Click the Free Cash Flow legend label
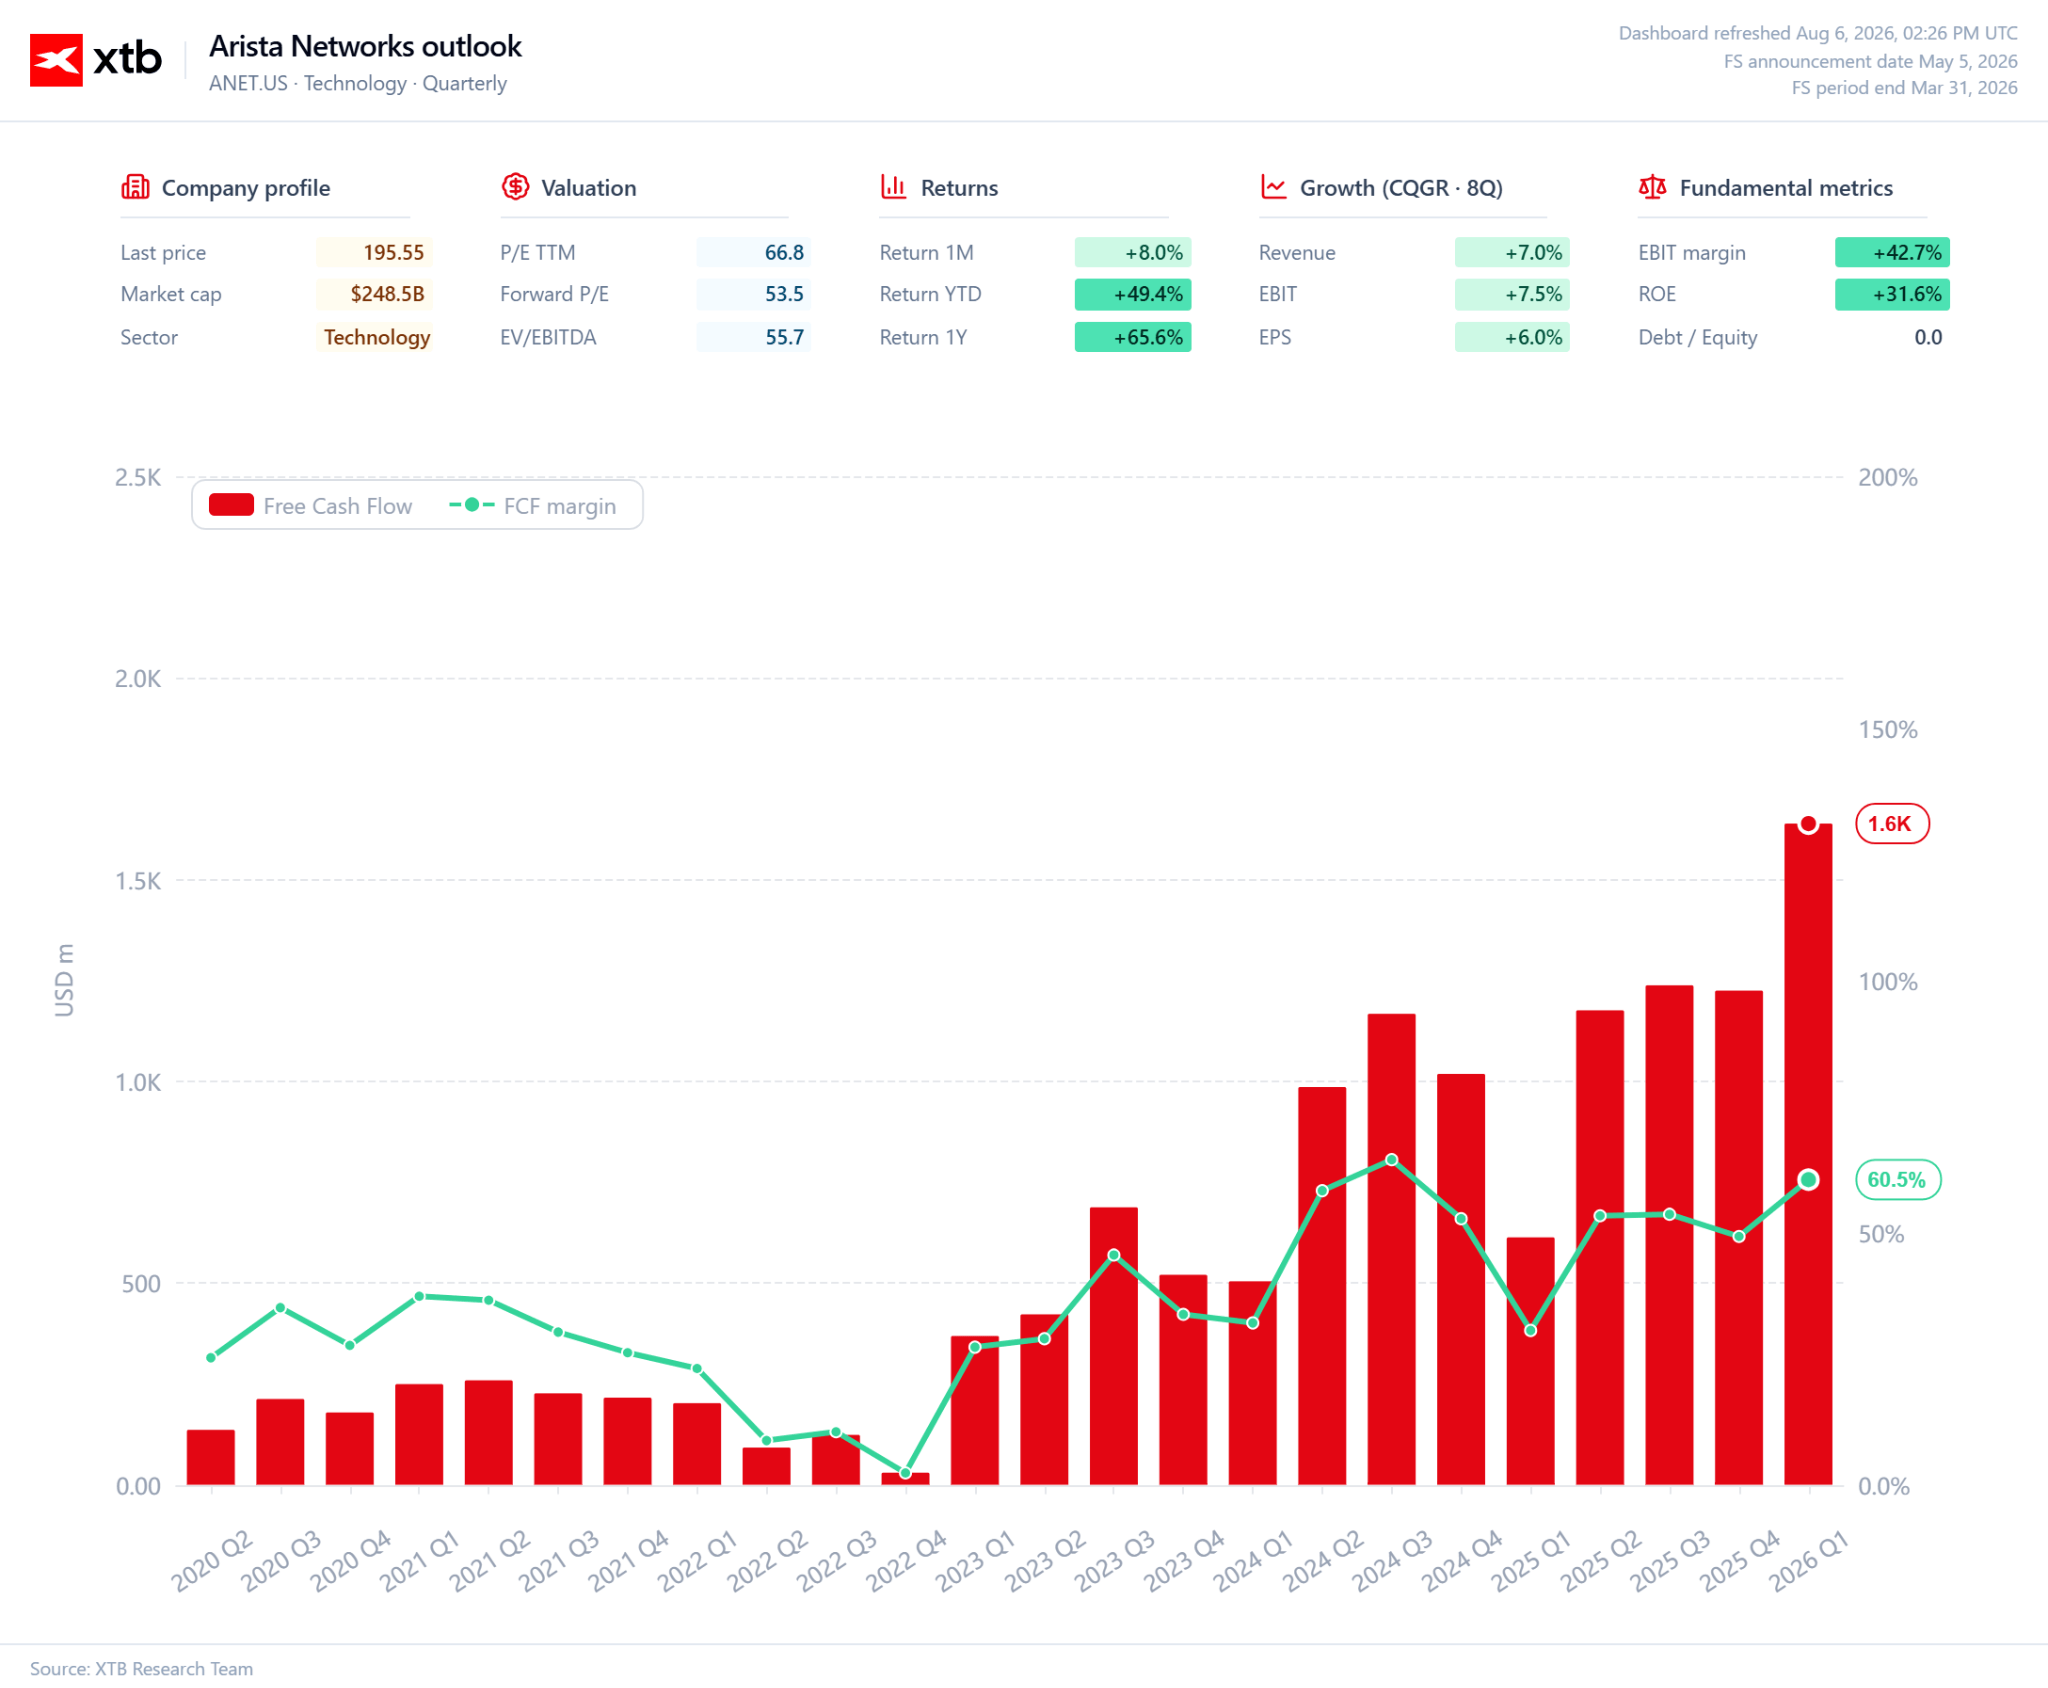Viewport: 2048px width, 1688px height. (338, 506)
